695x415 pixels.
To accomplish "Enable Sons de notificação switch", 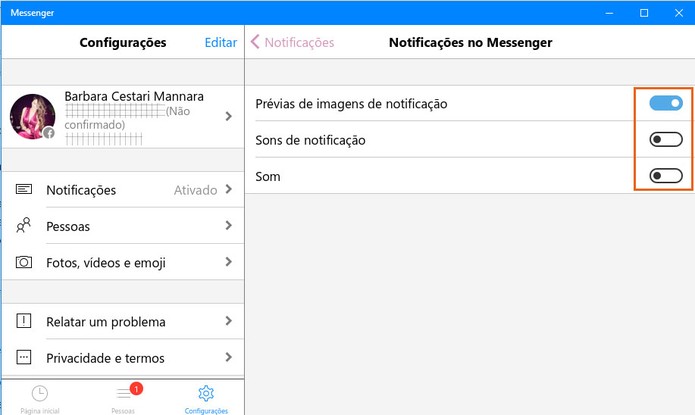I will pos(666,140).
